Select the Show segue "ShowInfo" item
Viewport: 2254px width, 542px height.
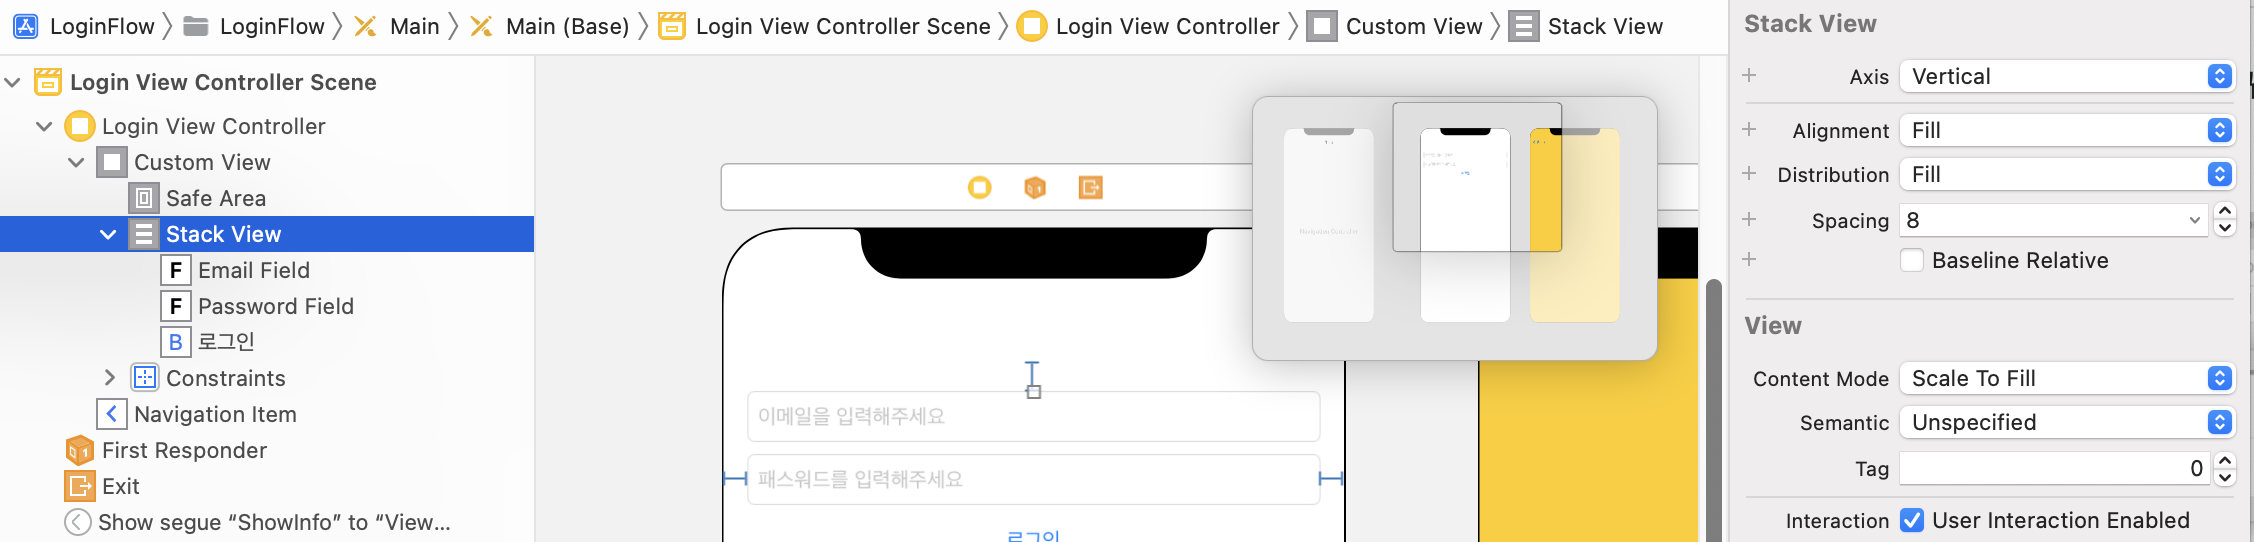(x=274, y=522)
